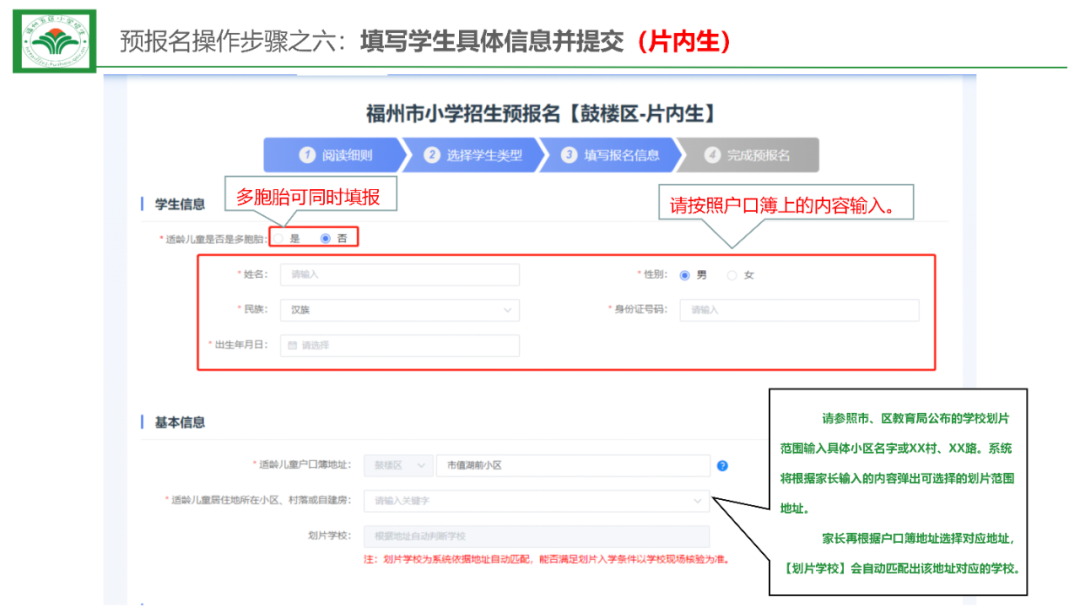Go to the 阅读细则 step tab
1080x608 pixels.
335,155
